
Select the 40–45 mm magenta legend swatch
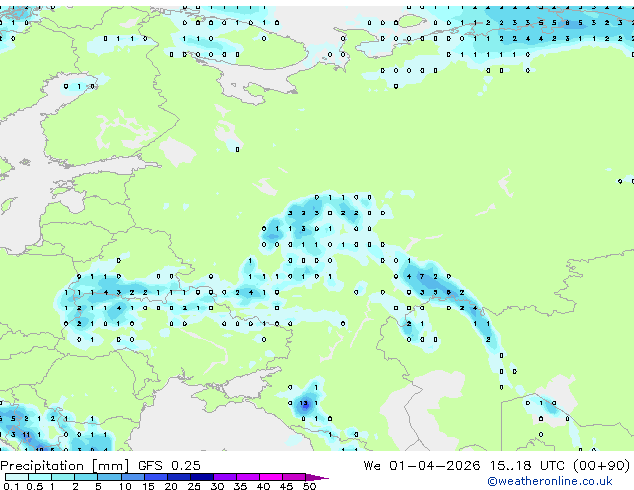[271, 477]
